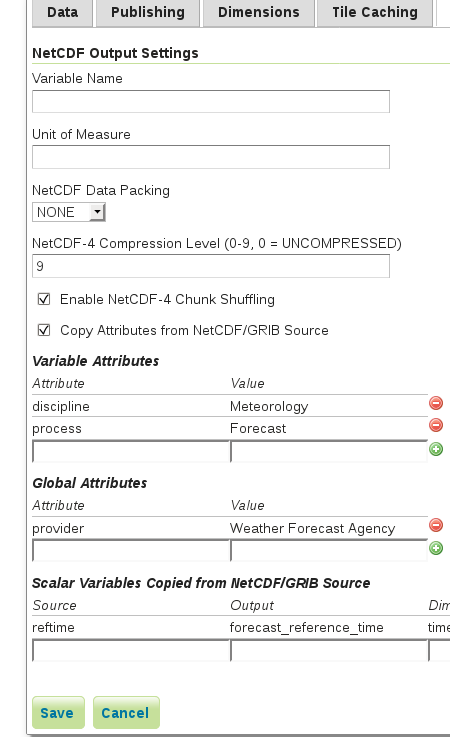Click the new global attribute value field

(x=329, y=550)
